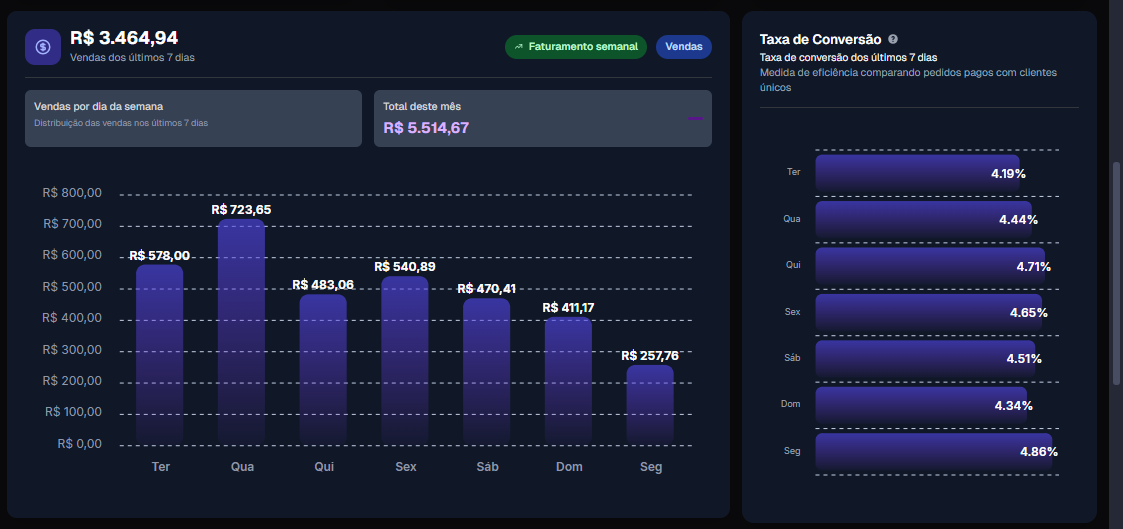Click the Ter conversion bar at 4.19%
1123x529 pixels.
click(x=917, y=173)
